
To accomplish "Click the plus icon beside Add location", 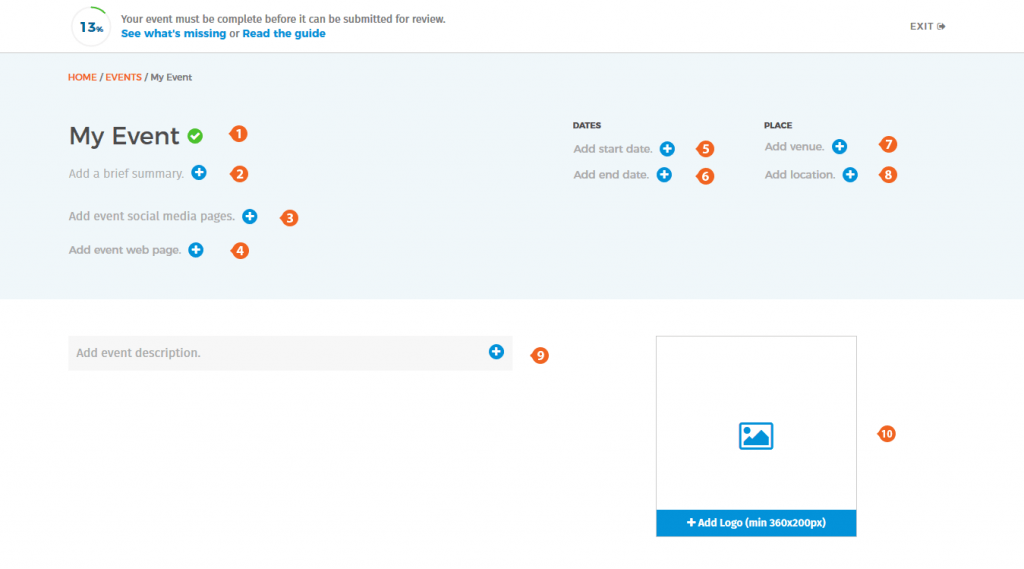I will tap(850, 174).
